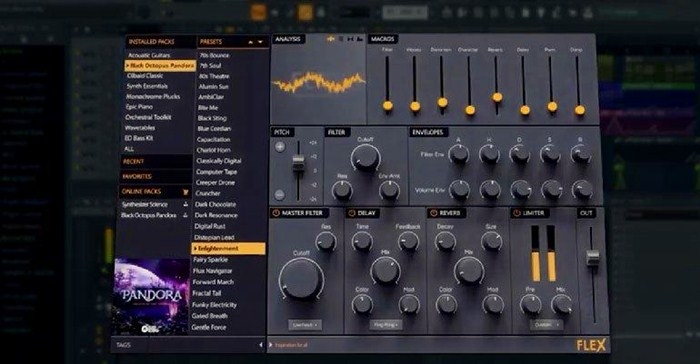Choose the Chariot Horn preset
700x364 pixels.
213,150
